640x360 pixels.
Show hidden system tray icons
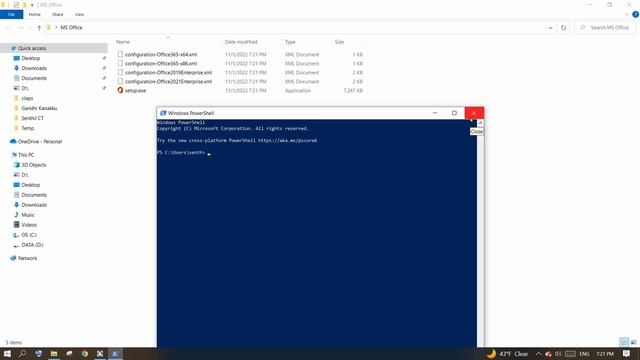click(x=538, y=354)
